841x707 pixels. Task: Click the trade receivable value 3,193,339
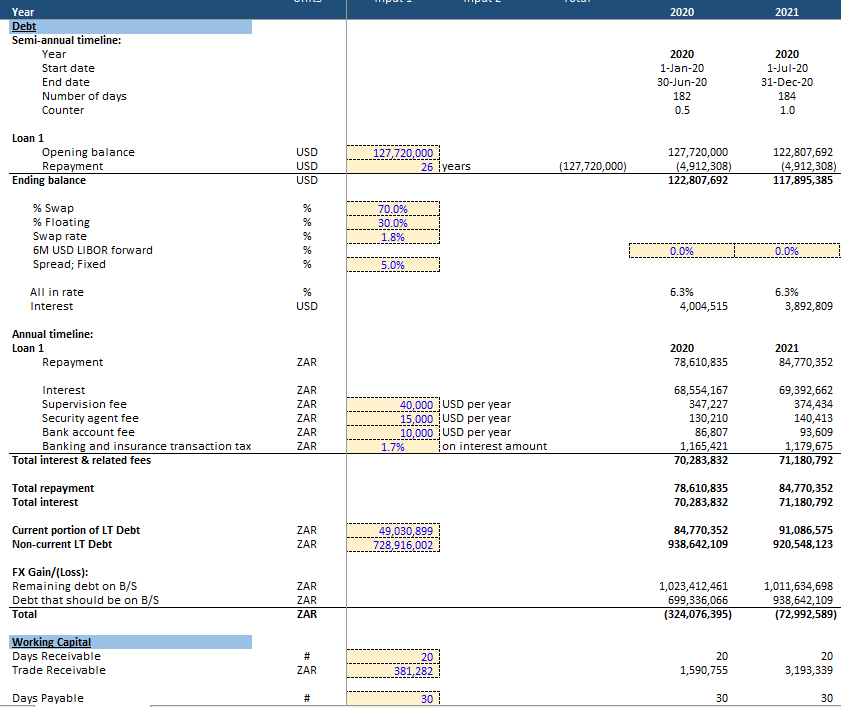point(809,670)
